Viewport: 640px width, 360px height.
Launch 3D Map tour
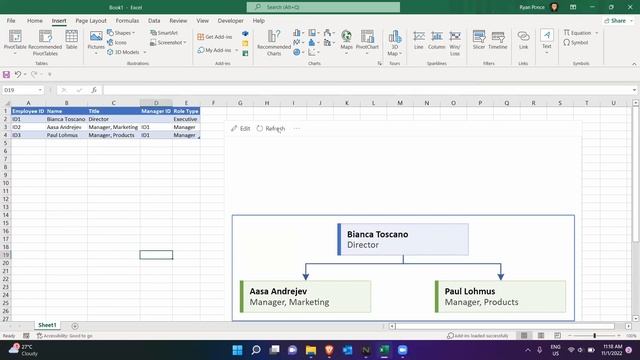394,42
